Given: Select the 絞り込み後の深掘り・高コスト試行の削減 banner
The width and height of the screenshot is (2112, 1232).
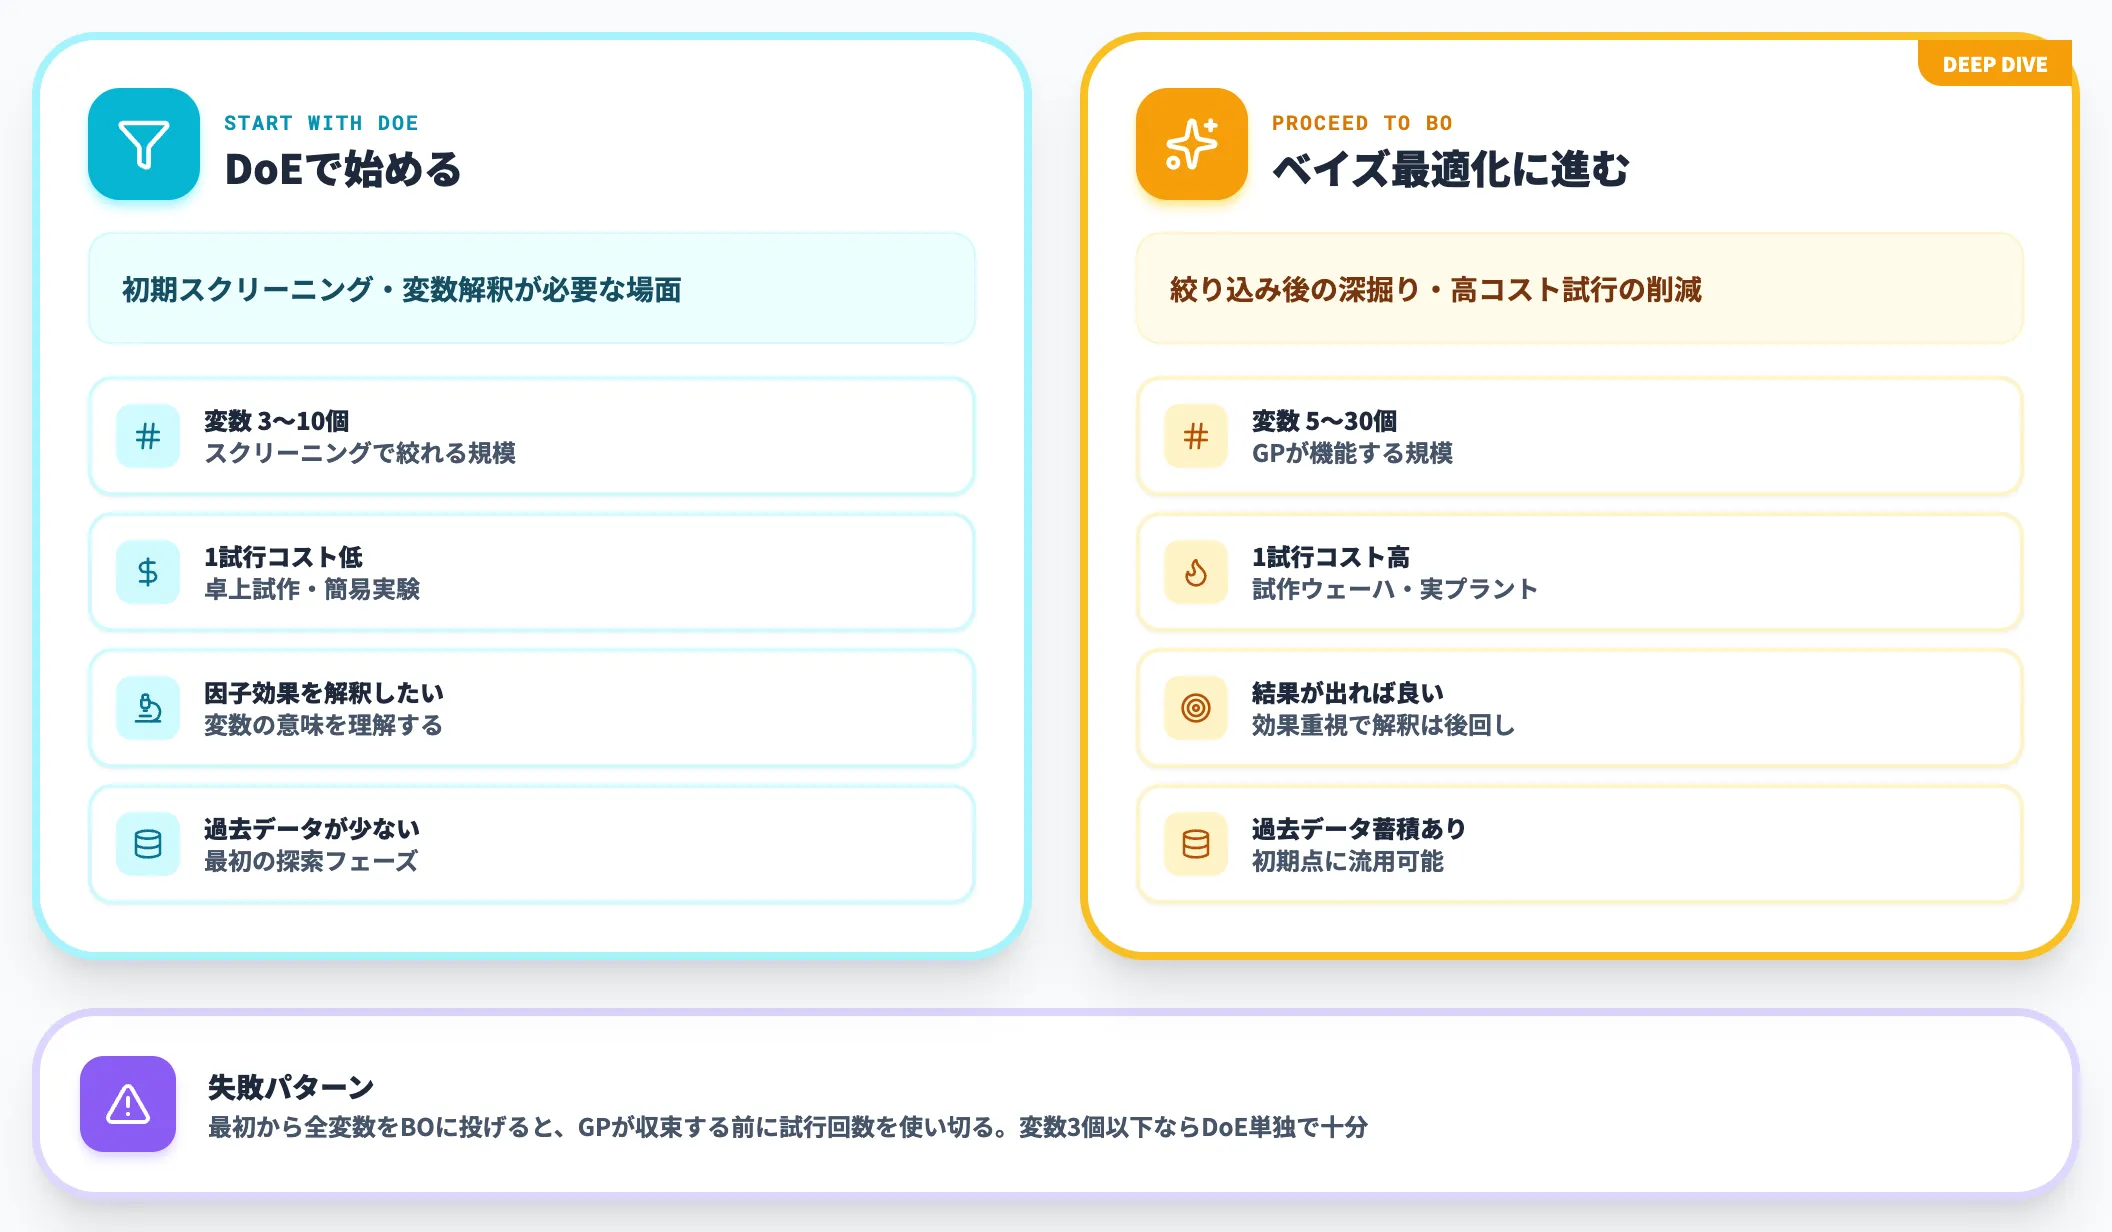Looking at the screenshot, I should tap(1580, 289).
